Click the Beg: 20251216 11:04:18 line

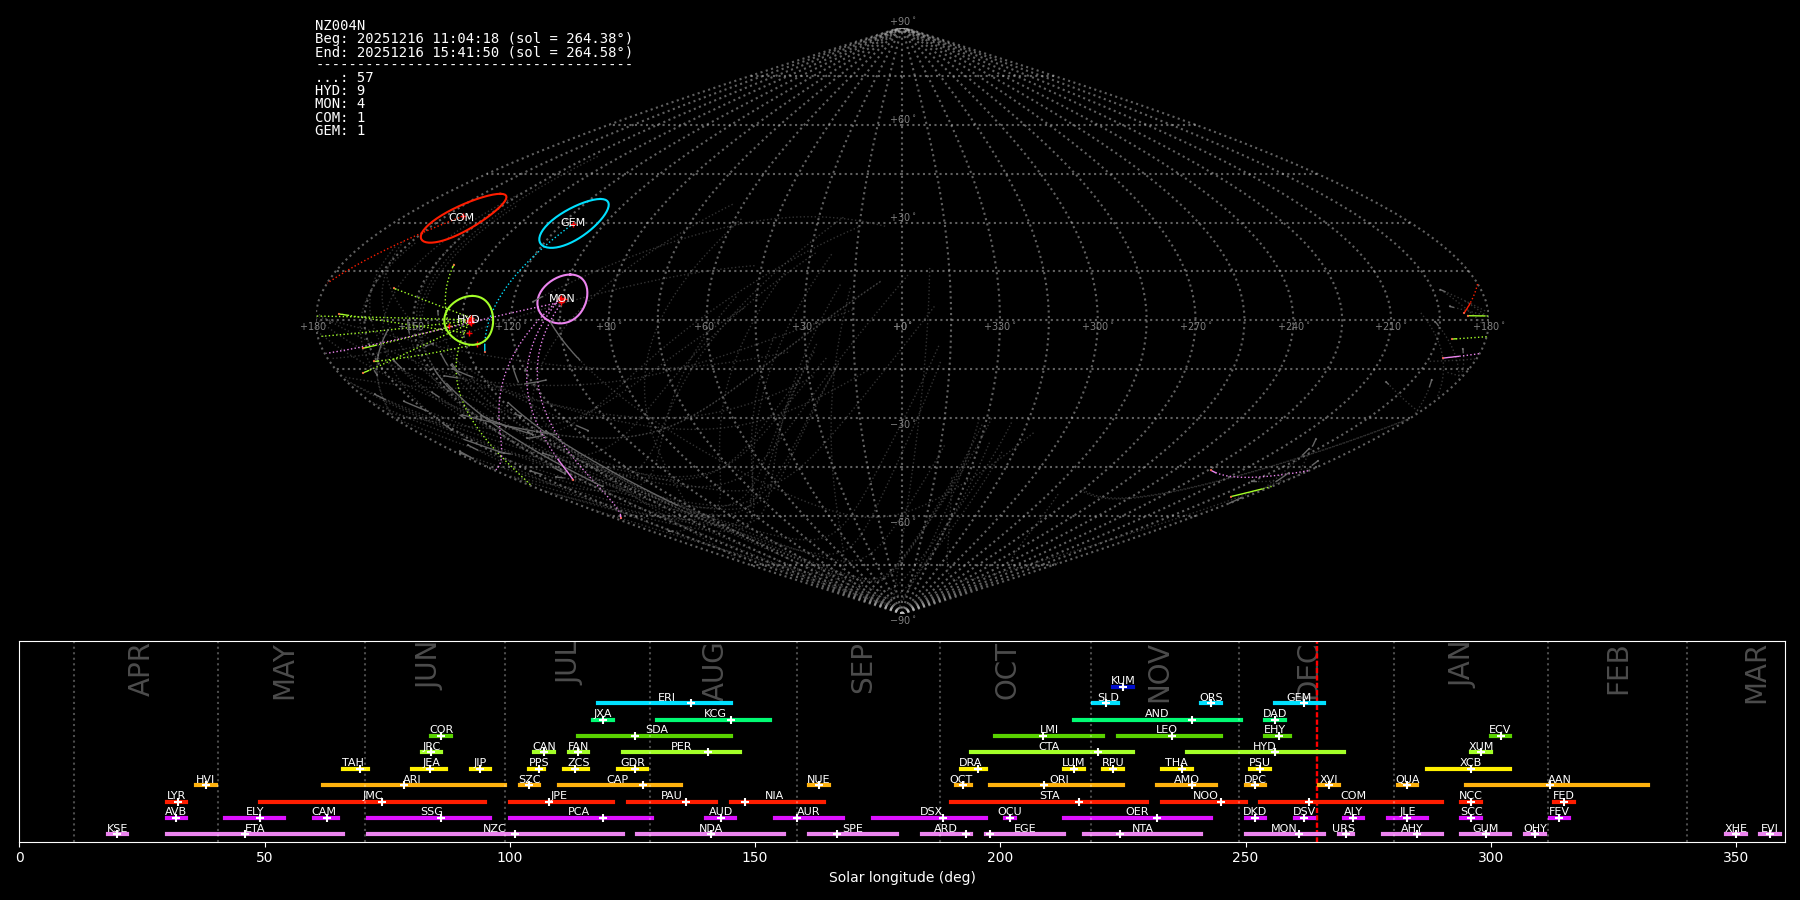[x=474, y=39]
